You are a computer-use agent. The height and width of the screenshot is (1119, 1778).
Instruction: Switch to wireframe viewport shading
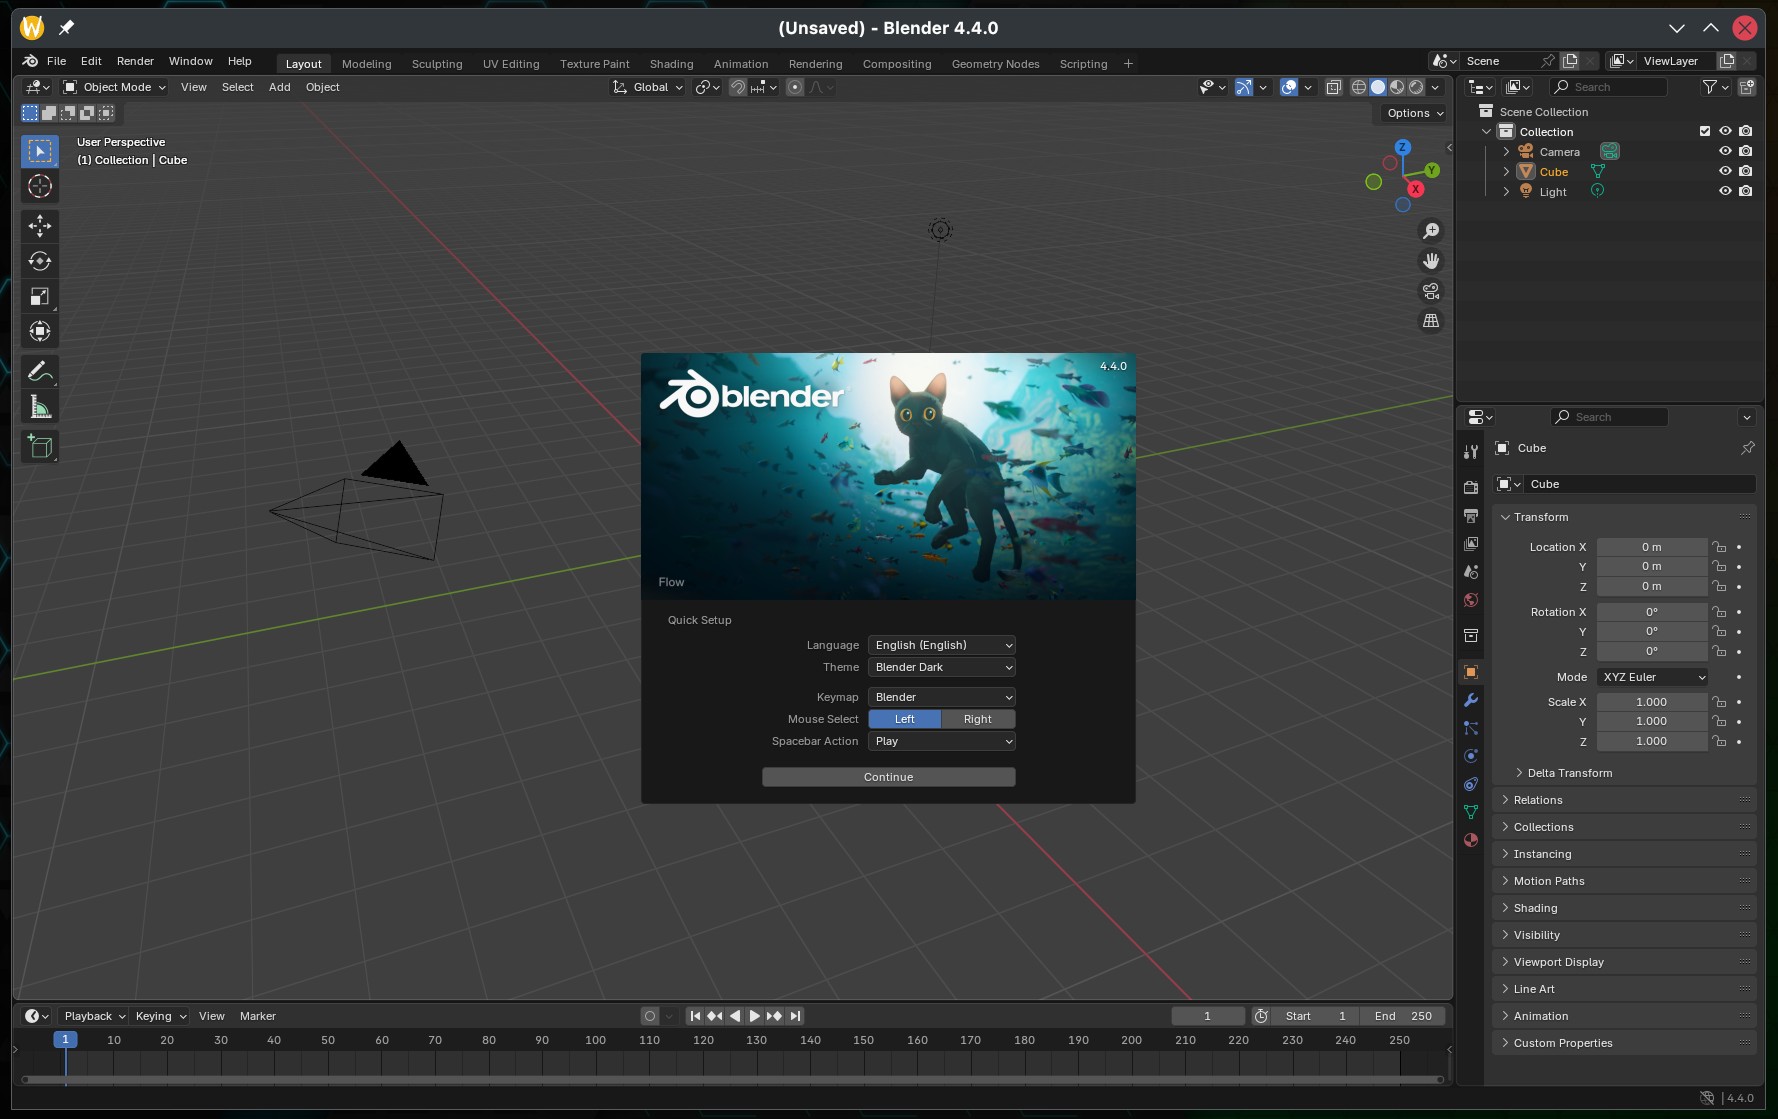(1359, 87)
